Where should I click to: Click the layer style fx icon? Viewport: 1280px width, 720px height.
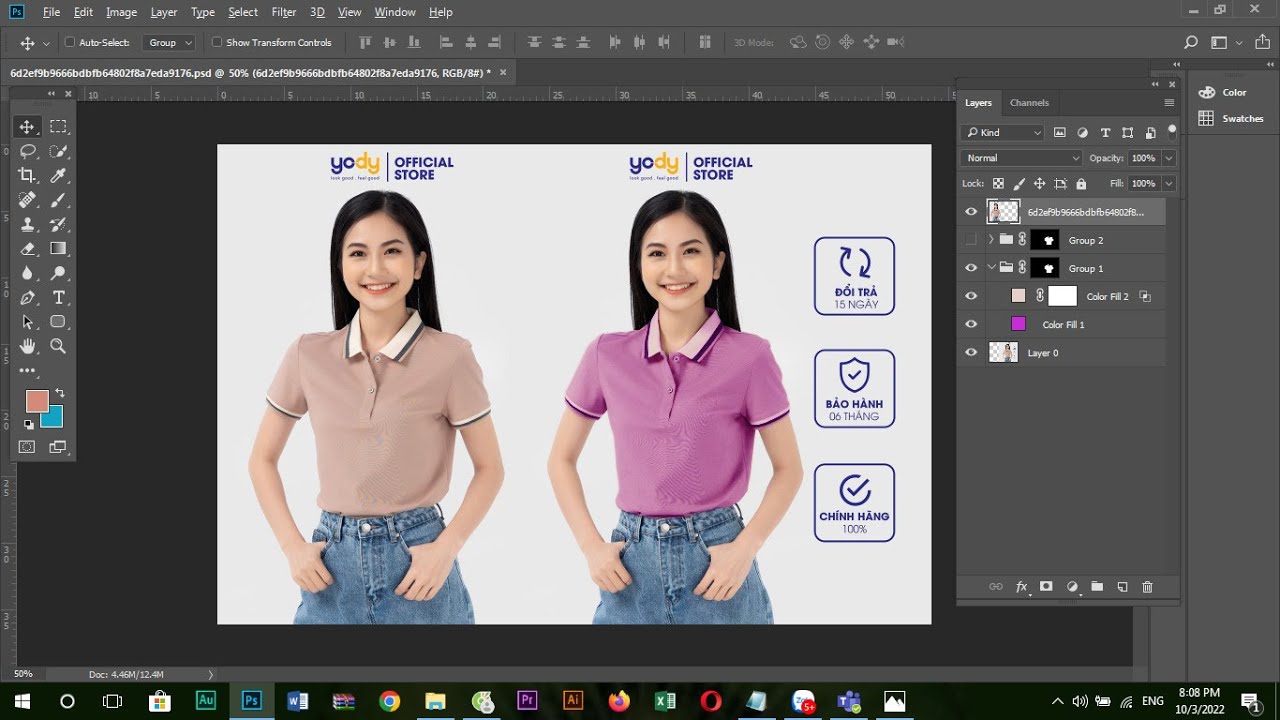coord(1022,587)
